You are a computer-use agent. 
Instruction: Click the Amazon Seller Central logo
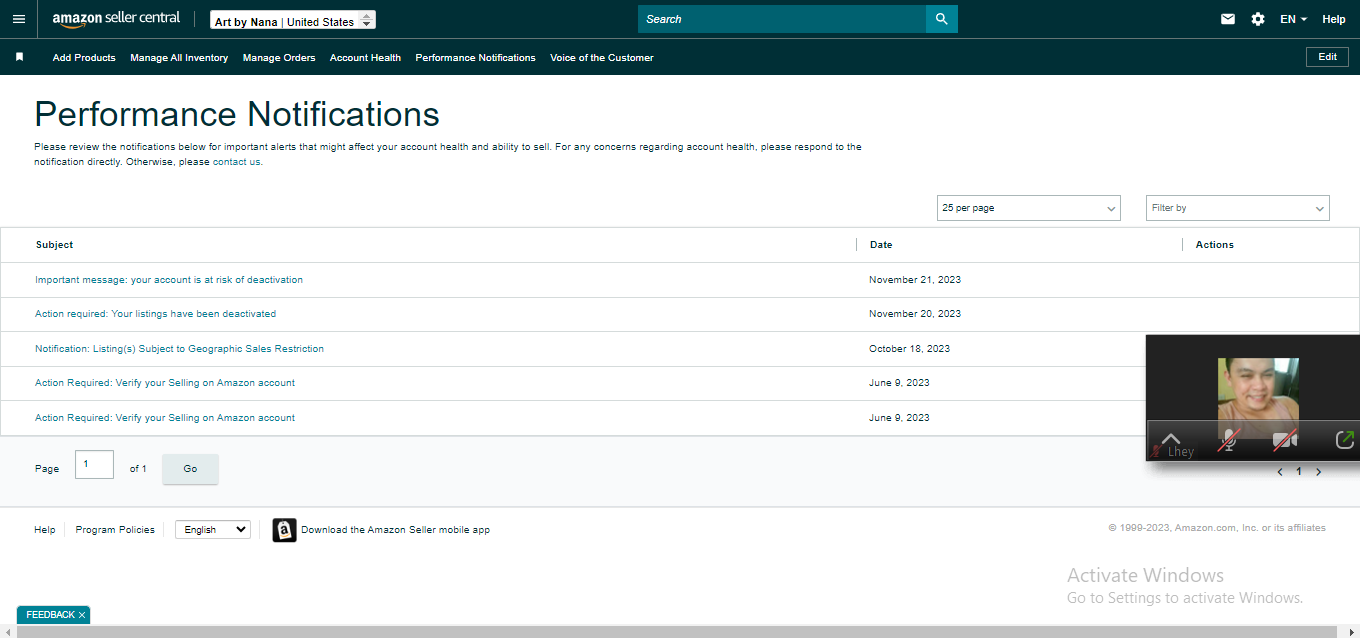click(116, 19)
